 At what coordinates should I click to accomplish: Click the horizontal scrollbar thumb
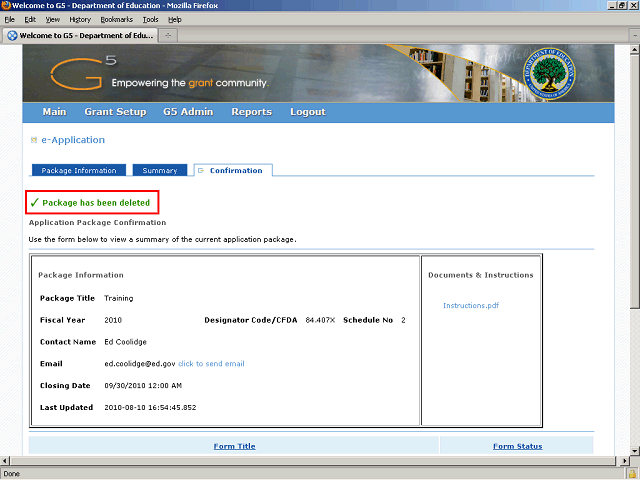(x=312, y=460)
